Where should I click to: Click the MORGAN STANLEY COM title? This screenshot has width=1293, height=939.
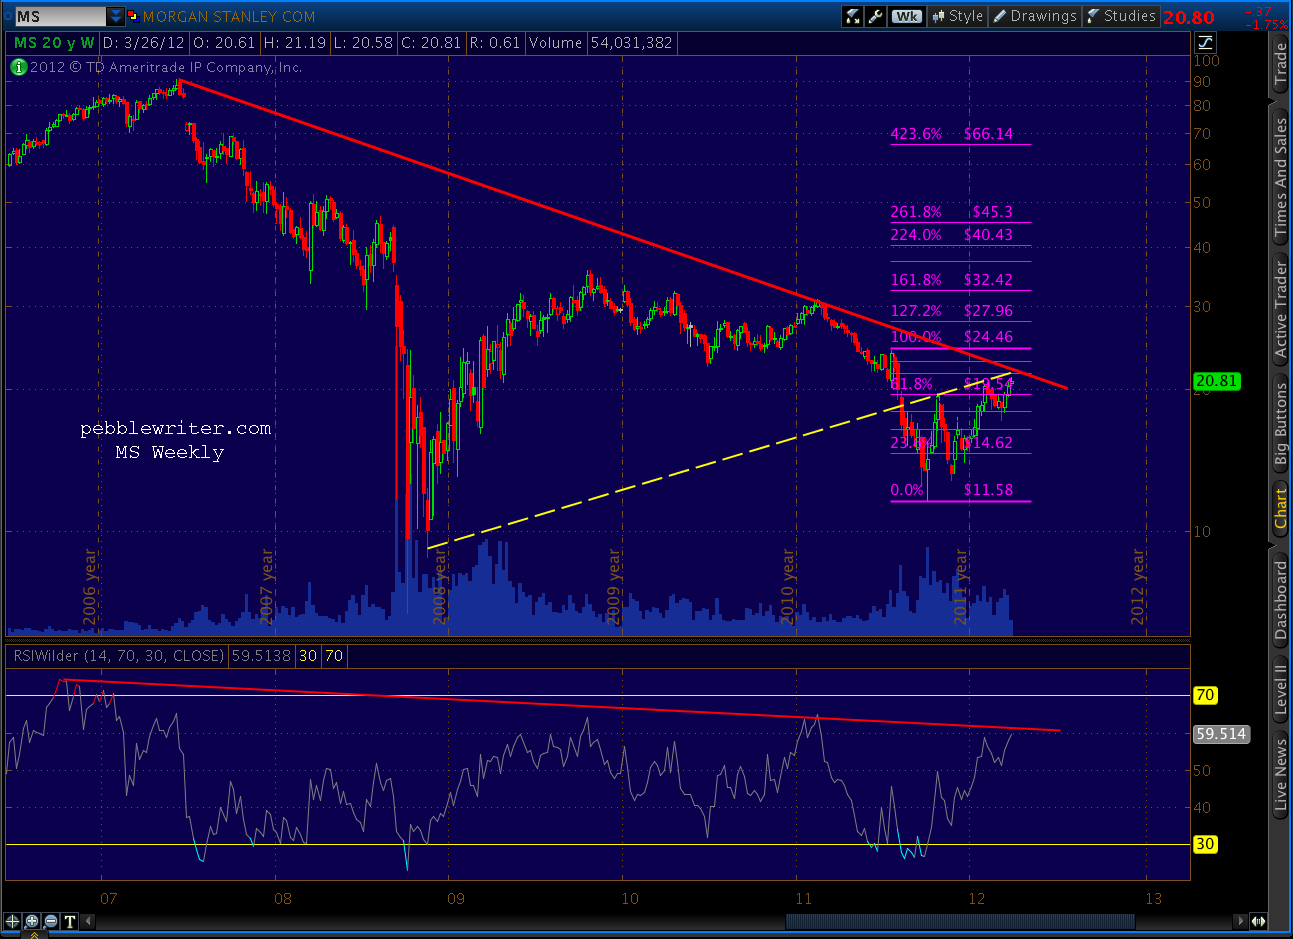coord(229,17)
